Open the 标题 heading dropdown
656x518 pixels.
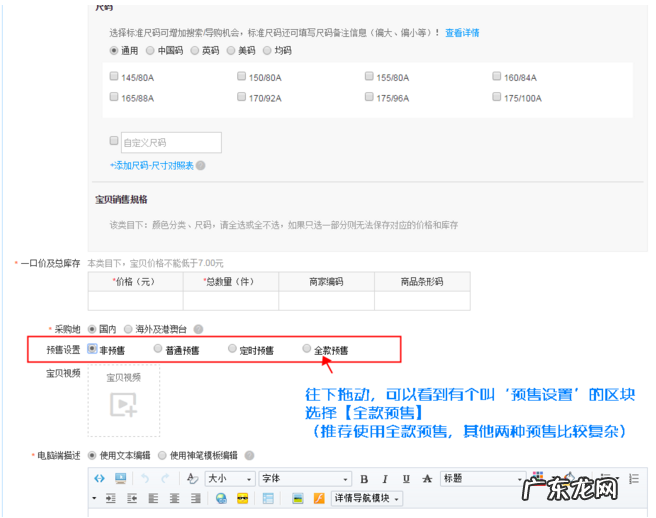(483, 479)
